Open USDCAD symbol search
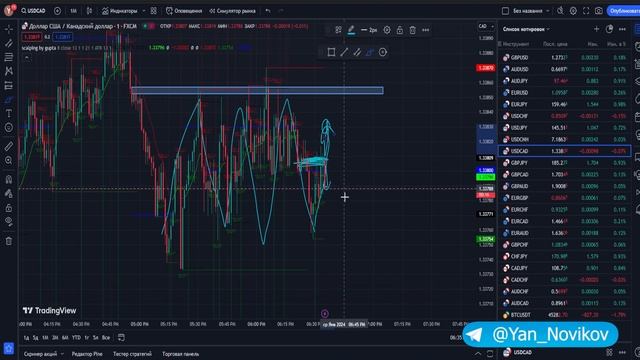 pos(33,11)
